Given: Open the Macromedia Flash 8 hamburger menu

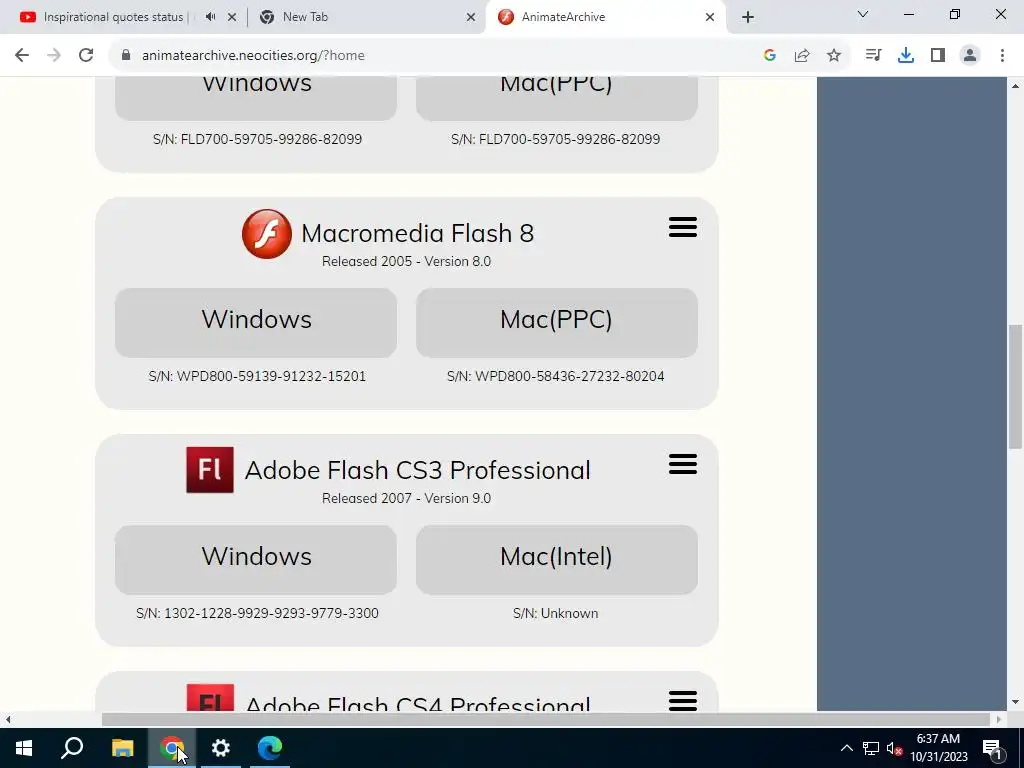Looking at the screenshot, I should point(682,227).
